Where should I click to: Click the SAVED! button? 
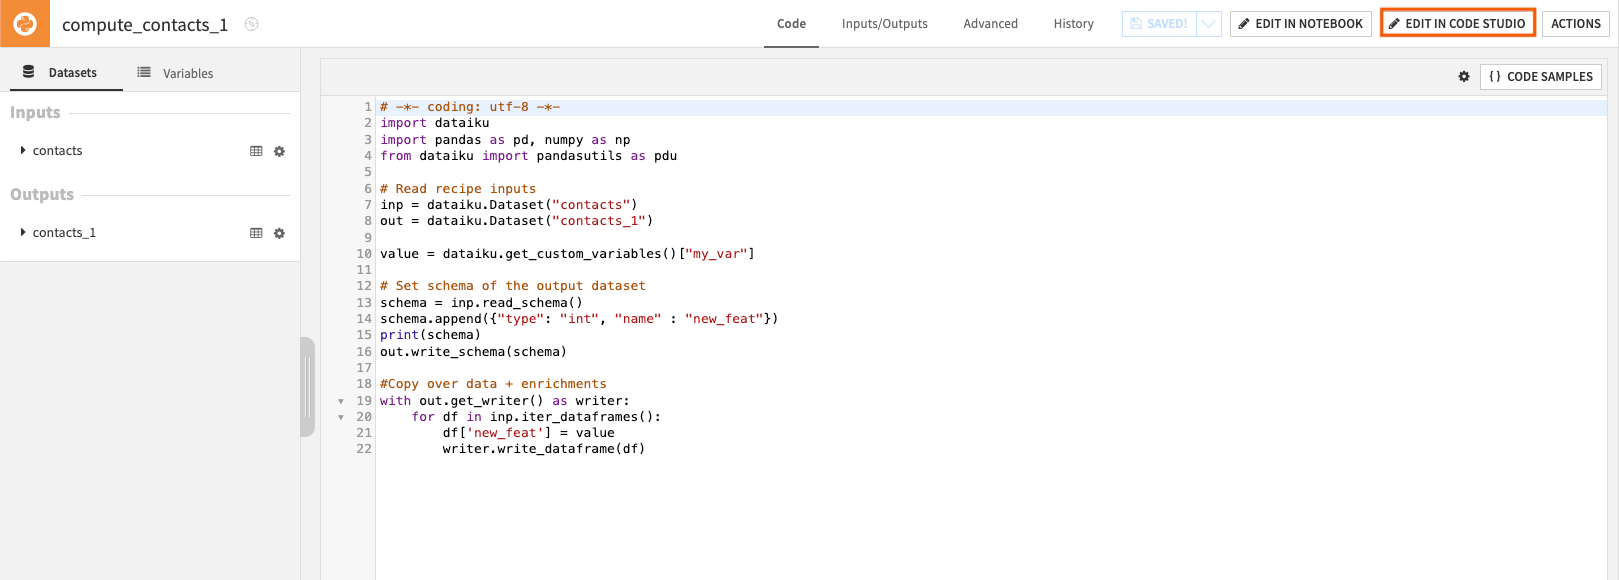pos(1159,24)
